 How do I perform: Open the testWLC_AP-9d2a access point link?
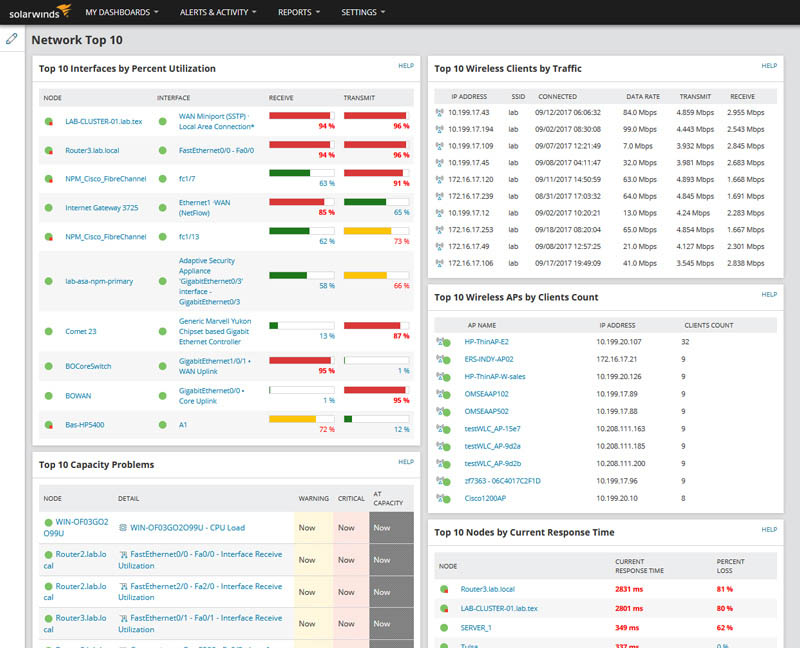pyautogui.click(x=492, y=446)
